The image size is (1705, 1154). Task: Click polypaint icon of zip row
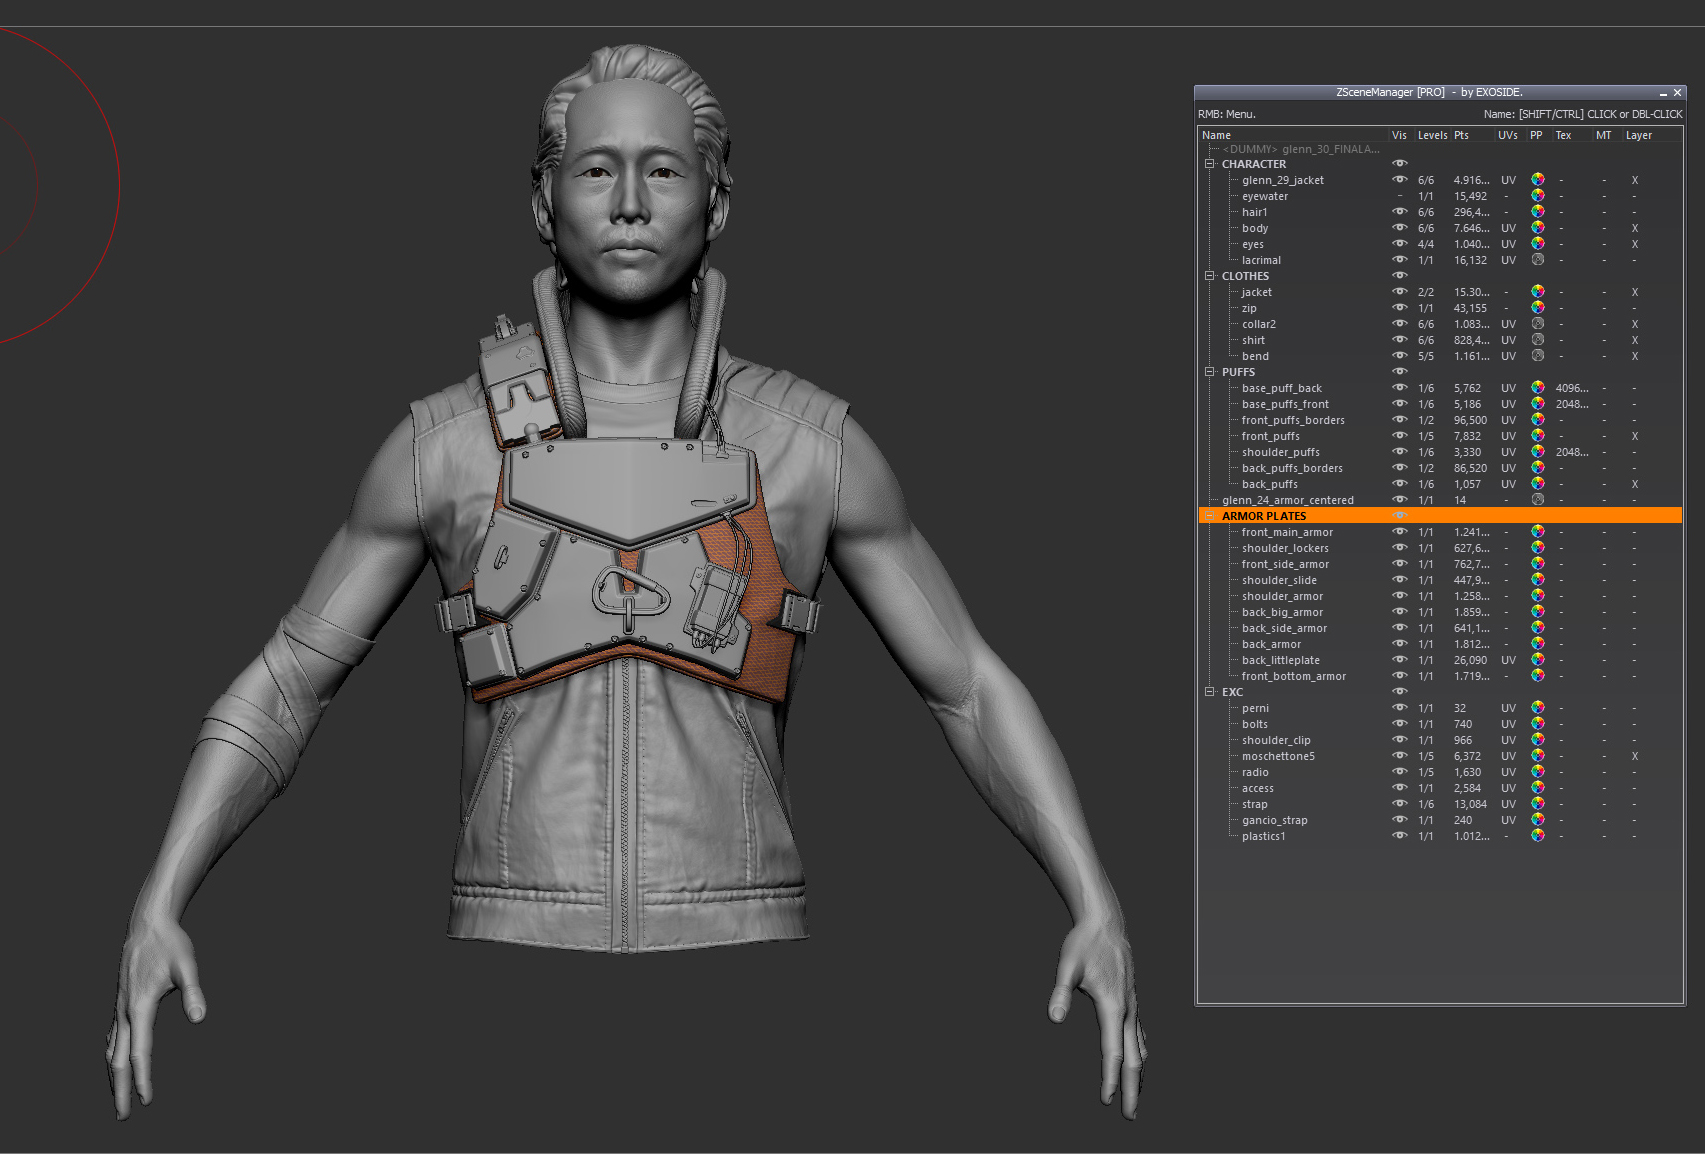[x=1538, y=308]
